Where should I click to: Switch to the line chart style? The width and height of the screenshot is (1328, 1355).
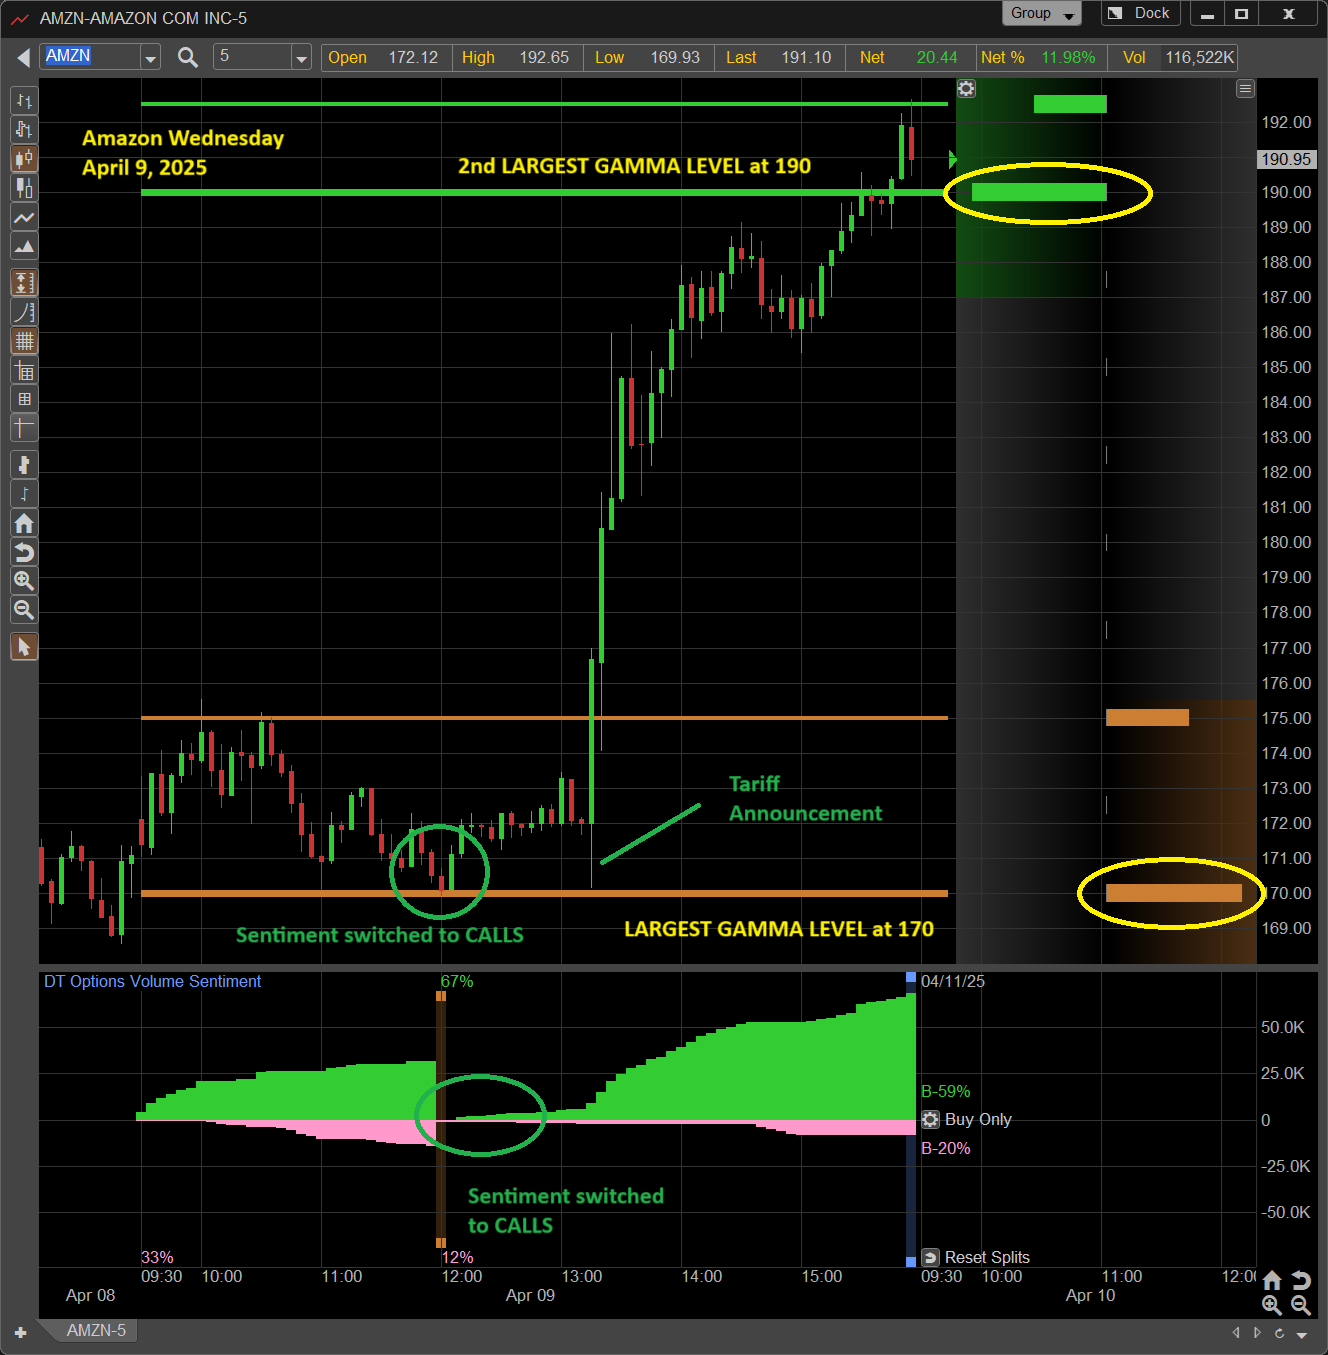pos(24,217)
